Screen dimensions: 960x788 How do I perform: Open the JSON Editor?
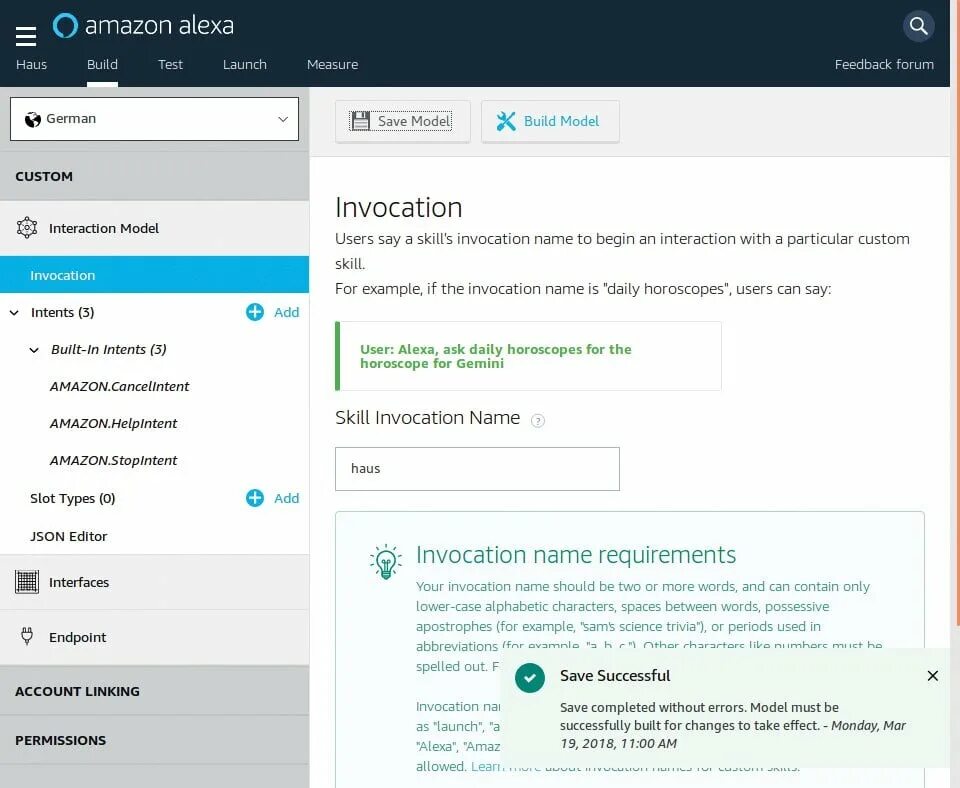[x=69, y=536]
